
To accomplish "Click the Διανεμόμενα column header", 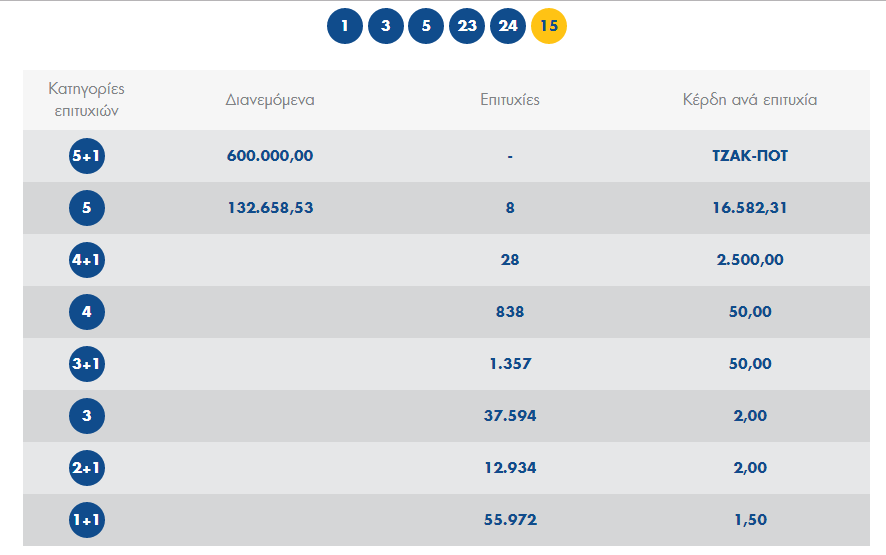I will tap(270, 100).
